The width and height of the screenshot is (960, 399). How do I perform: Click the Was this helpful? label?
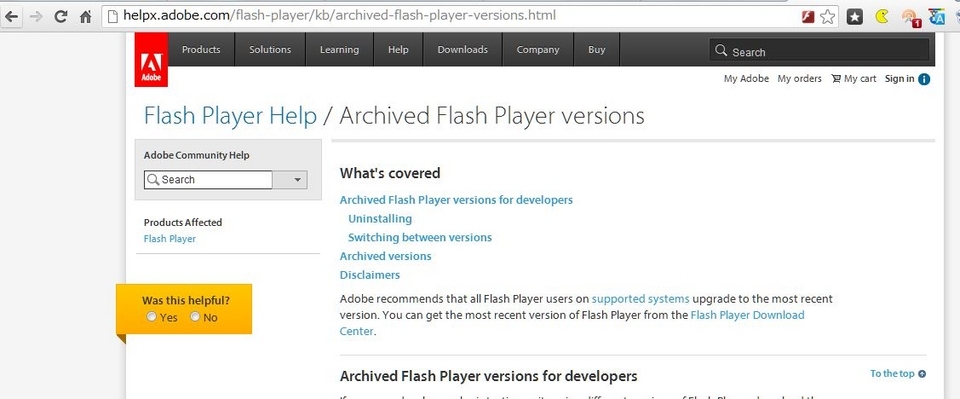click(186, 300)
